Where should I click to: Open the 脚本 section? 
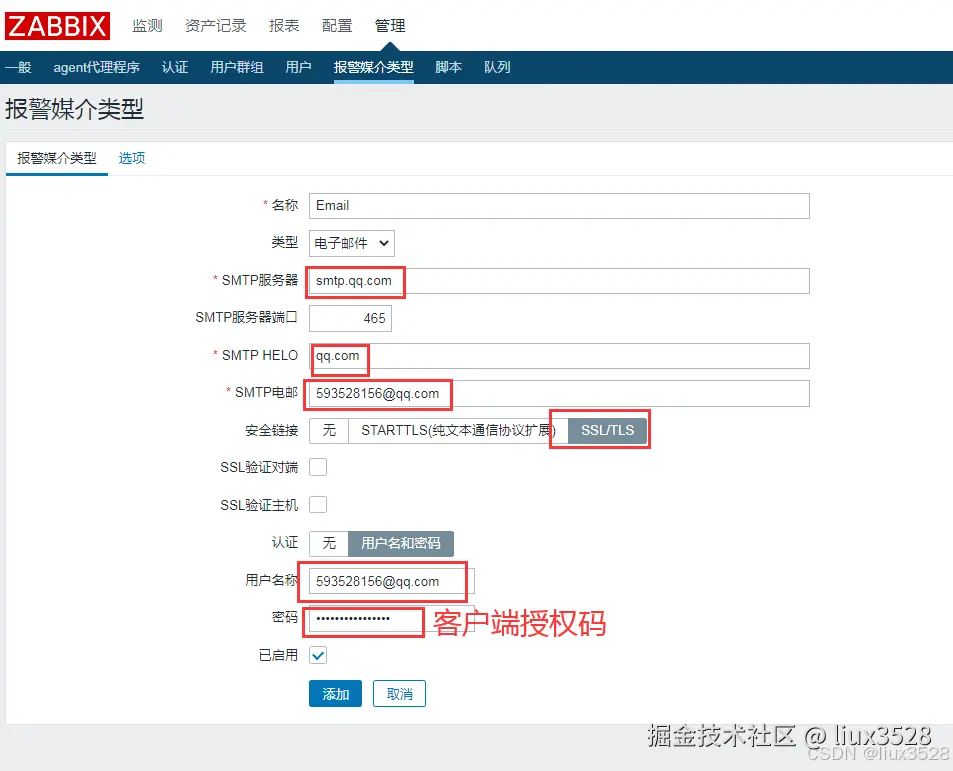(x=447, y=68)
